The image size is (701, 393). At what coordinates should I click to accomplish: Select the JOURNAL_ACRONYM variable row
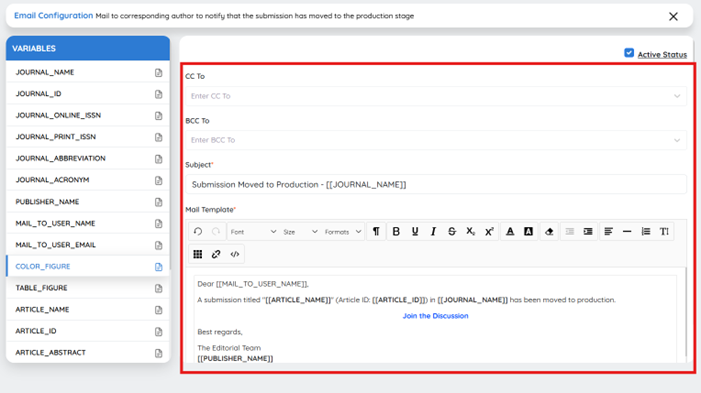(x=88, y=180)
